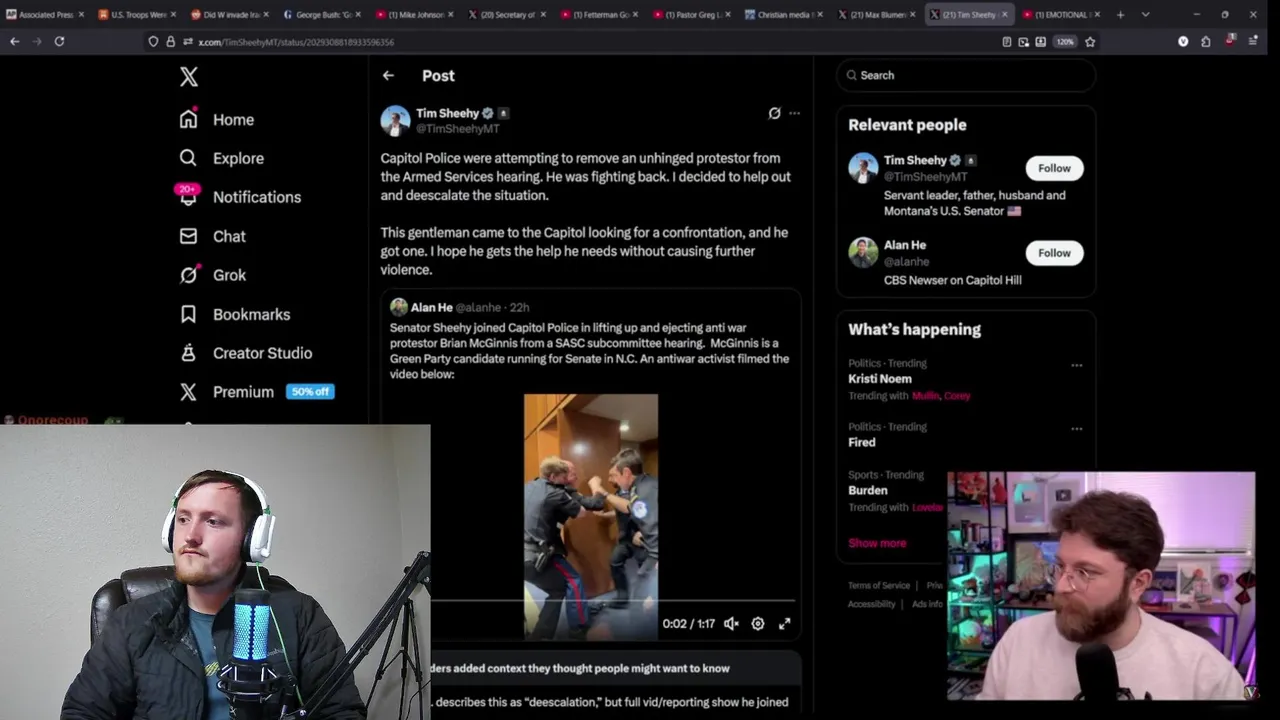
Task: Toggle reader view icon in address bar
Action: click(x=1006, y=42)
